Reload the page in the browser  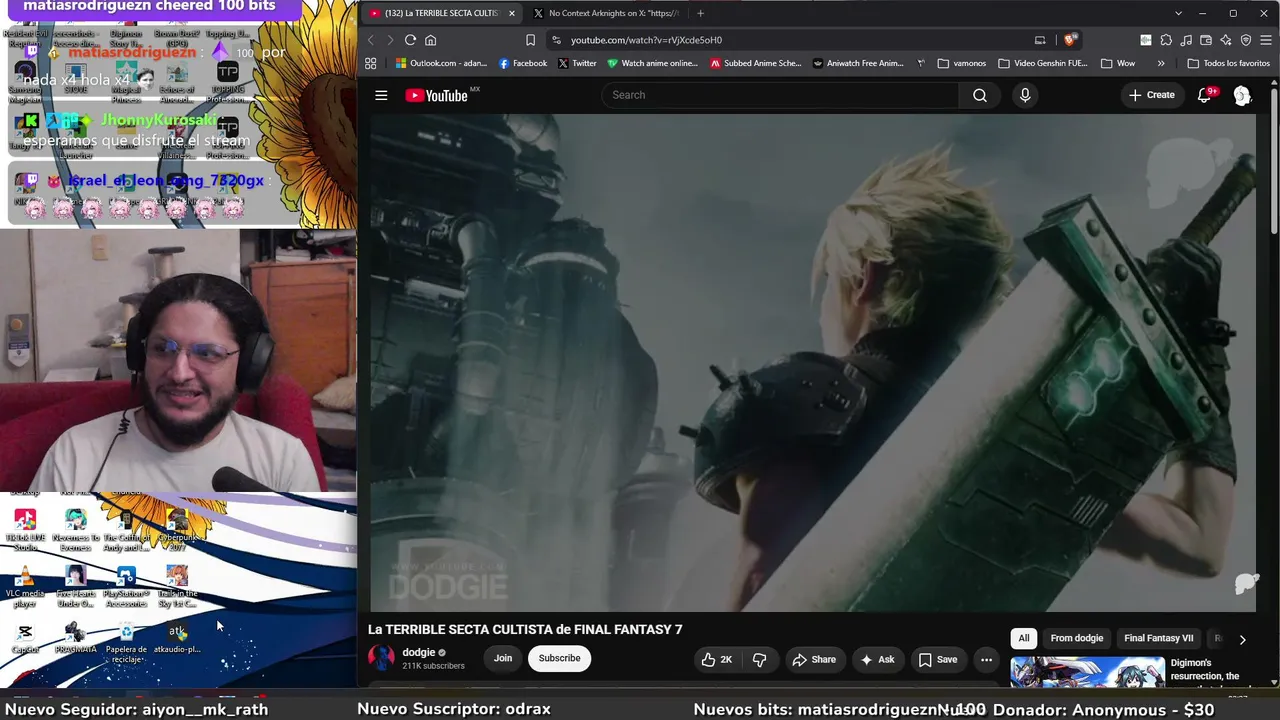(410, 40)
